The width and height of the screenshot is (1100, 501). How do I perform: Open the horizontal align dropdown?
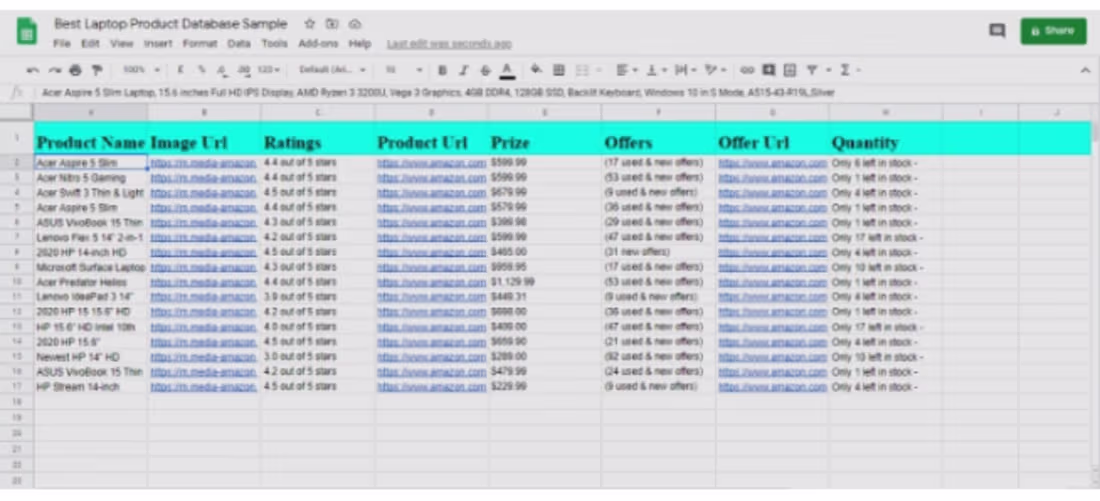[626, 70]
